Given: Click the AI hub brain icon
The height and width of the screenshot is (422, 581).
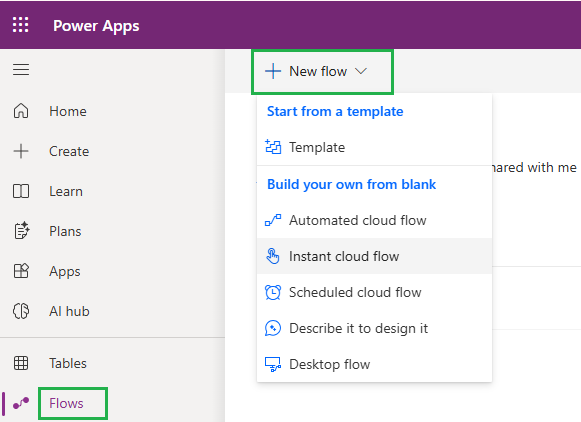Looking at the screenshot, I should [21, 311].
